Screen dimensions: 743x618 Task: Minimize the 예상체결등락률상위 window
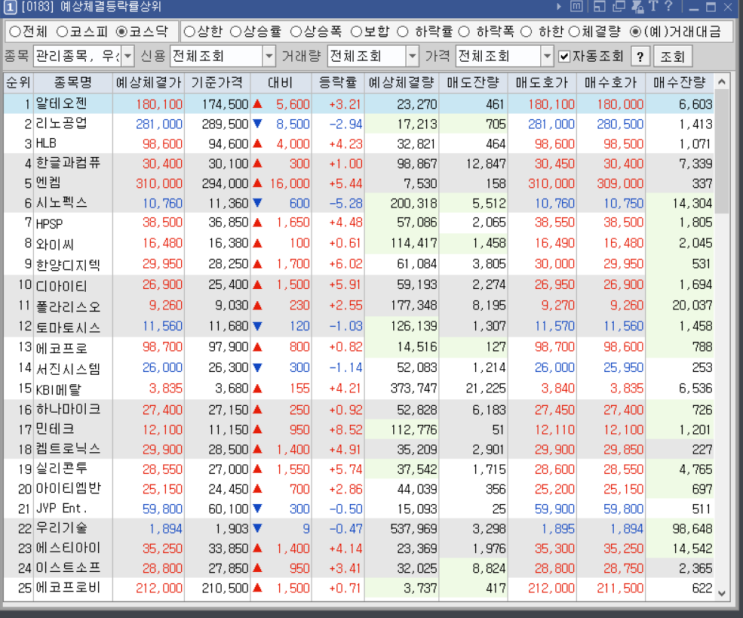(x=694, y=8)
